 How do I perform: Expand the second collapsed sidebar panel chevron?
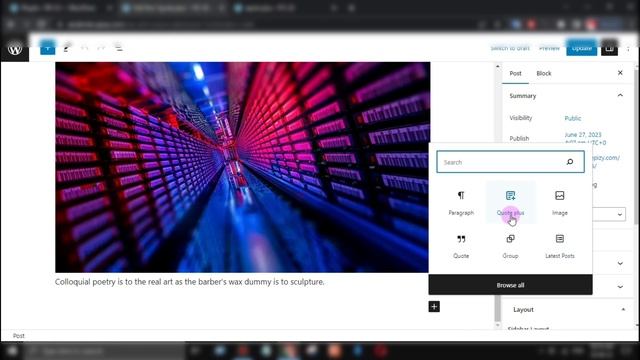tap(620, 287)
